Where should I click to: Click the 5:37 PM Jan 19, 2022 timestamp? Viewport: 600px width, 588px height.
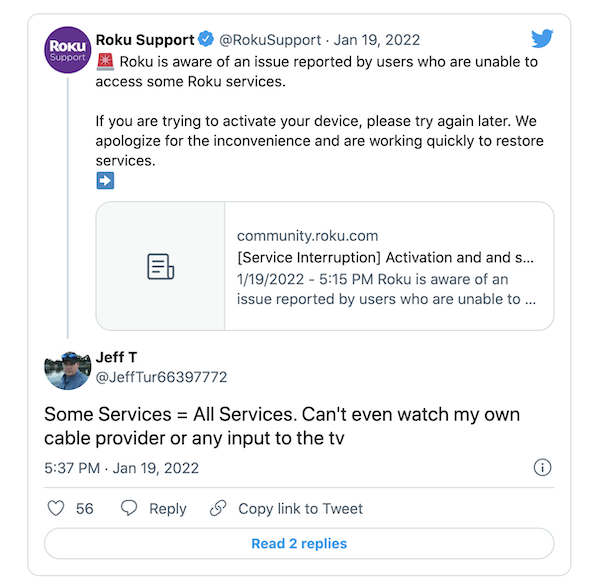click(x=121, y=468)
